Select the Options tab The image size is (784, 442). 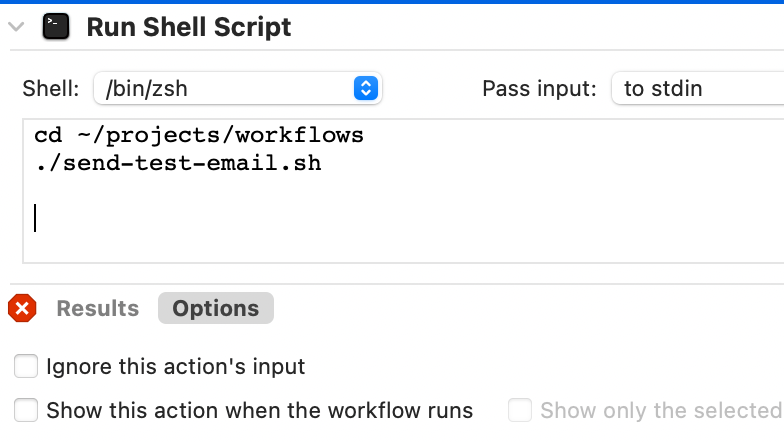point(216,308)
